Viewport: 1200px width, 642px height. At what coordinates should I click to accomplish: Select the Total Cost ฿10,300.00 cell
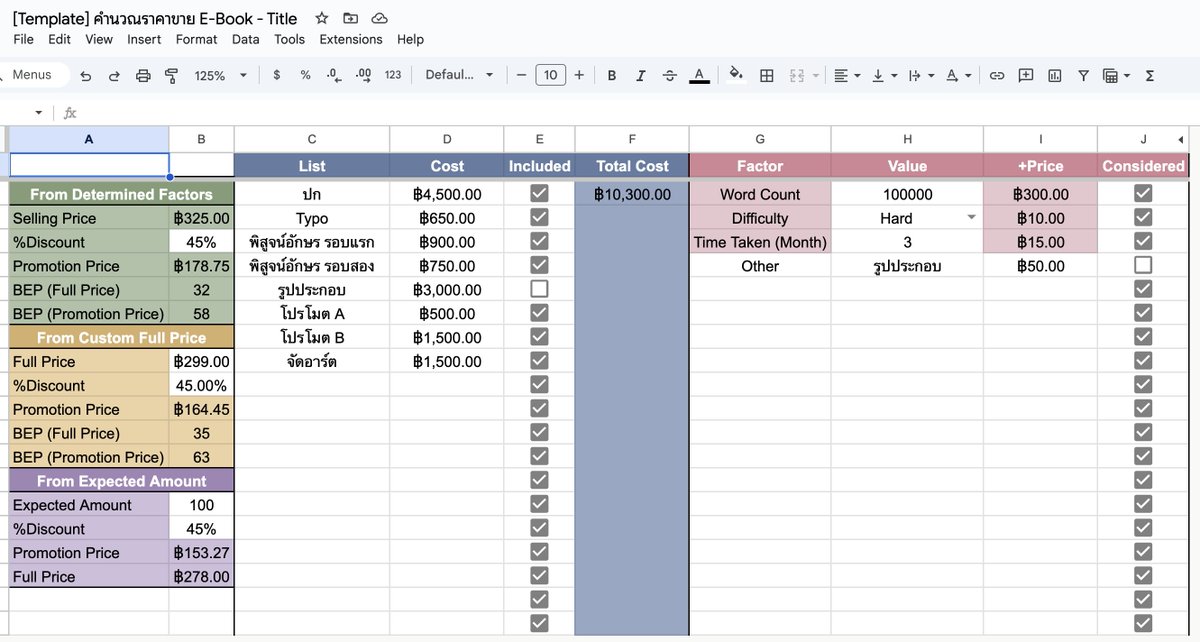pos(632,194)
